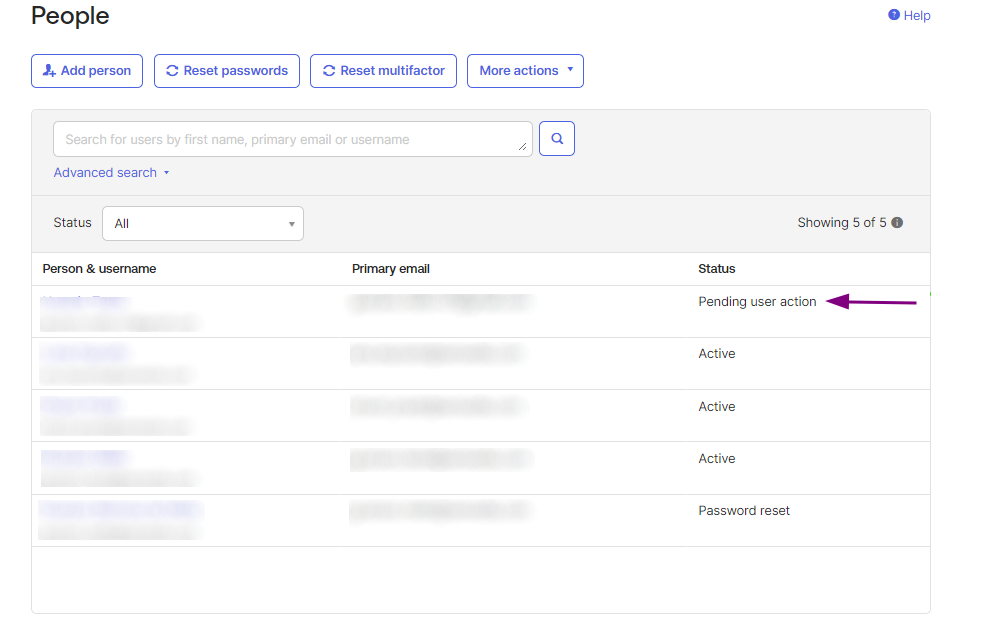Screen dimensions: 984x627
Task: Click the Add person user icon
Action: click(x=48, y=70)
